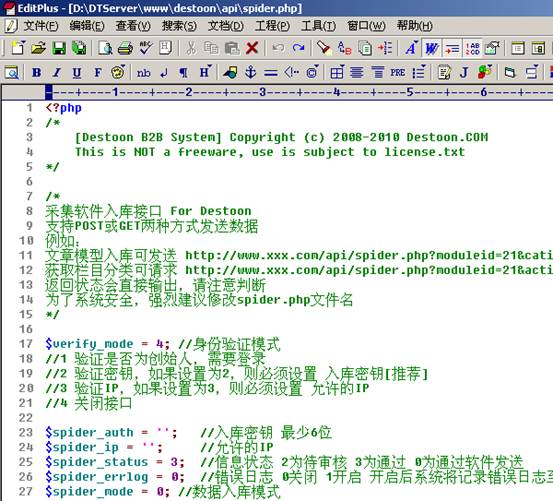Insert a Font tag with the F icon
Viewport: 553px width, 501px height.
coord(97,73)
